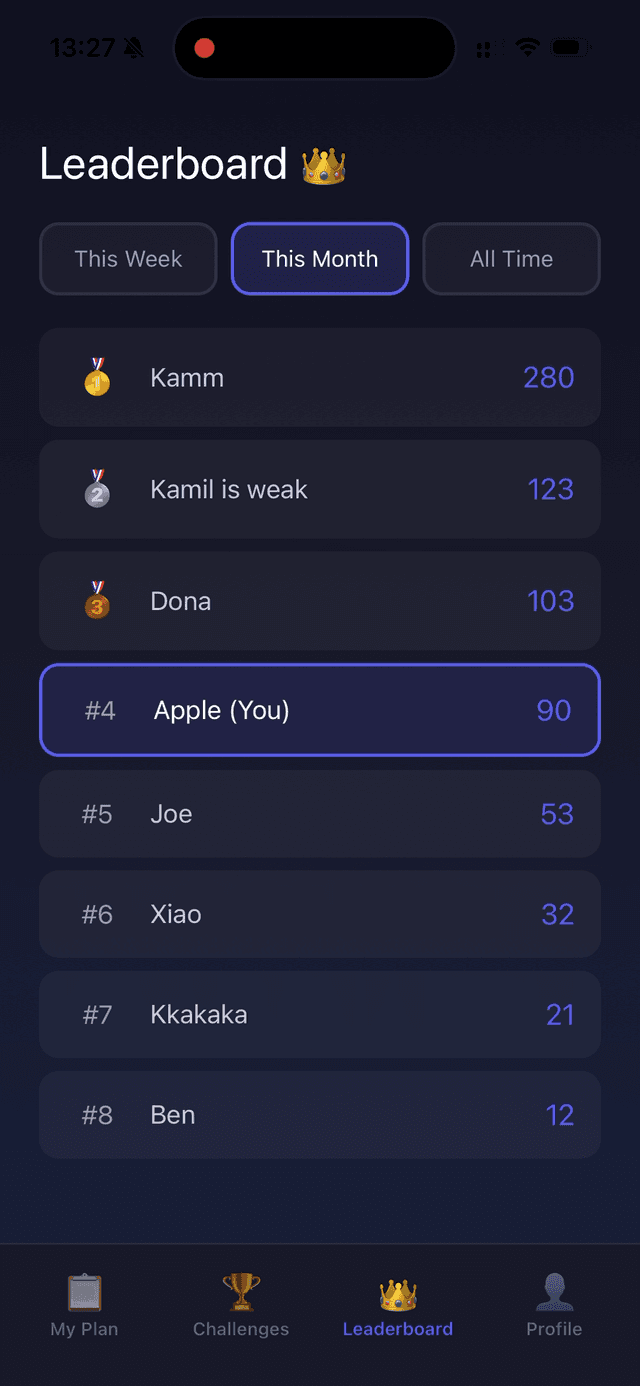
Task: Click the silver medal beside Kamil is weak
Action: [x=97, y=489]
